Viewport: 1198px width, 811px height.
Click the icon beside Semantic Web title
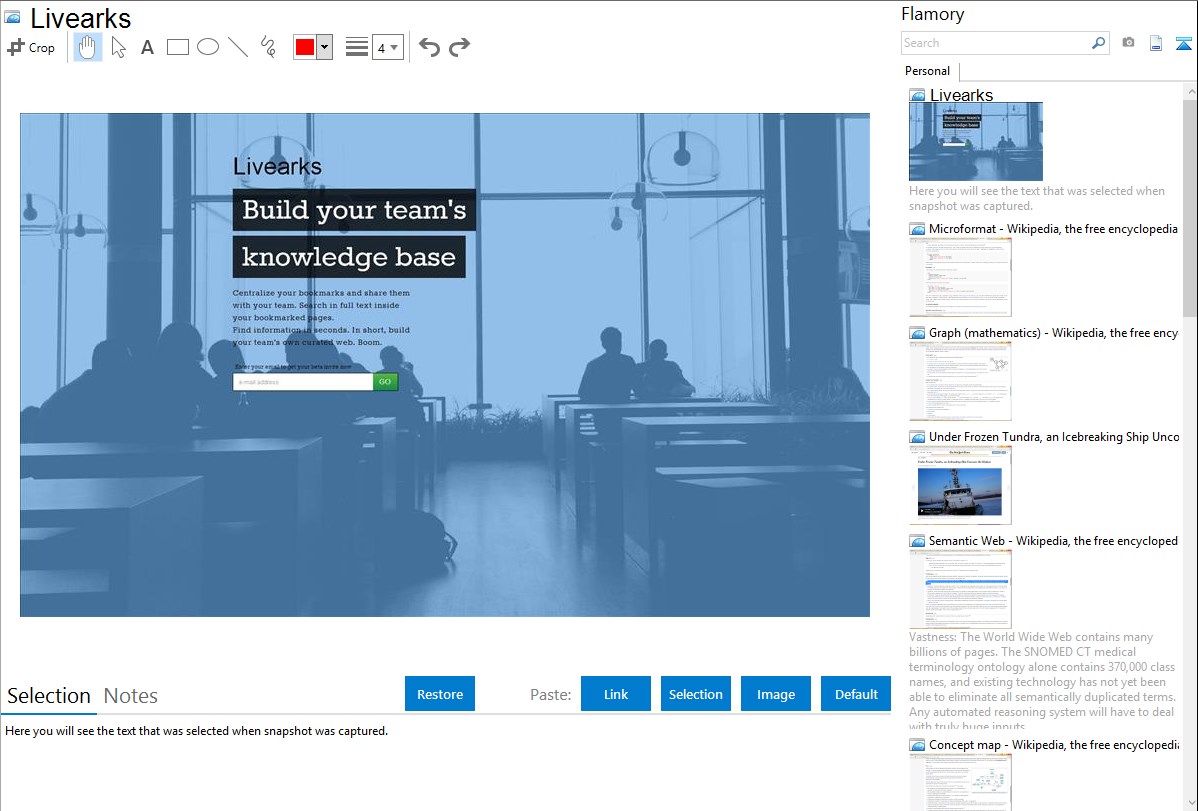[917, 541]
